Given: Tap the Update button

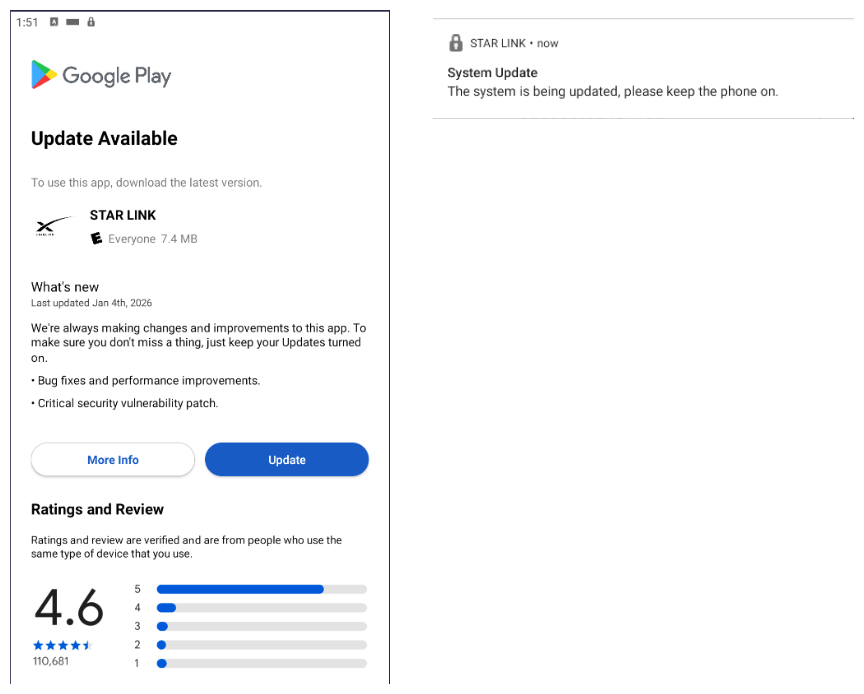Looking at the screenshot, I should [x=287, y=459].
